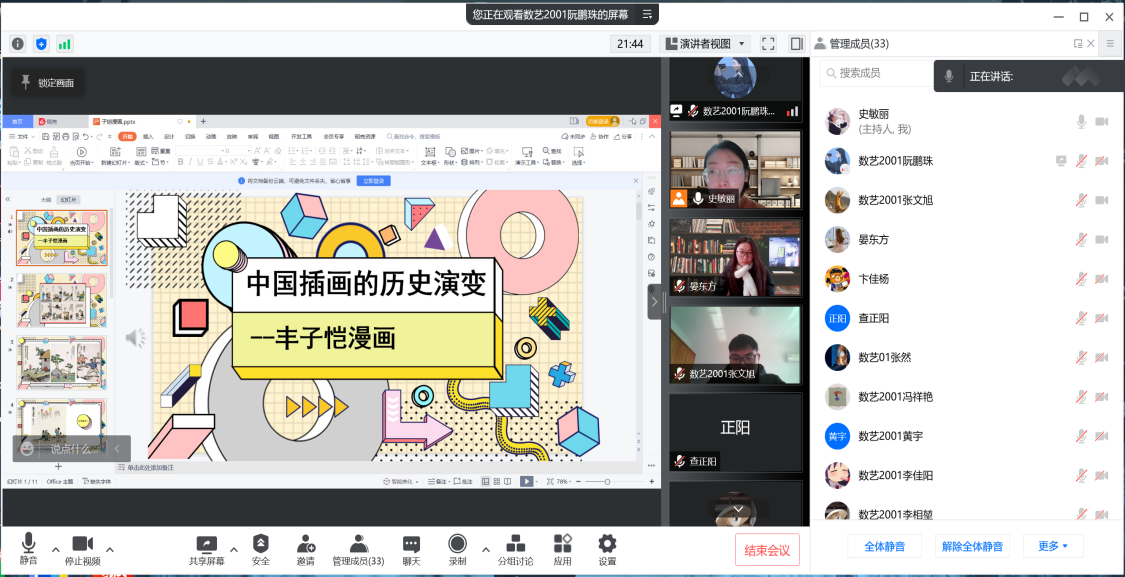Select slide 2 thumbnail in shared WPS

tap(62, 300)
